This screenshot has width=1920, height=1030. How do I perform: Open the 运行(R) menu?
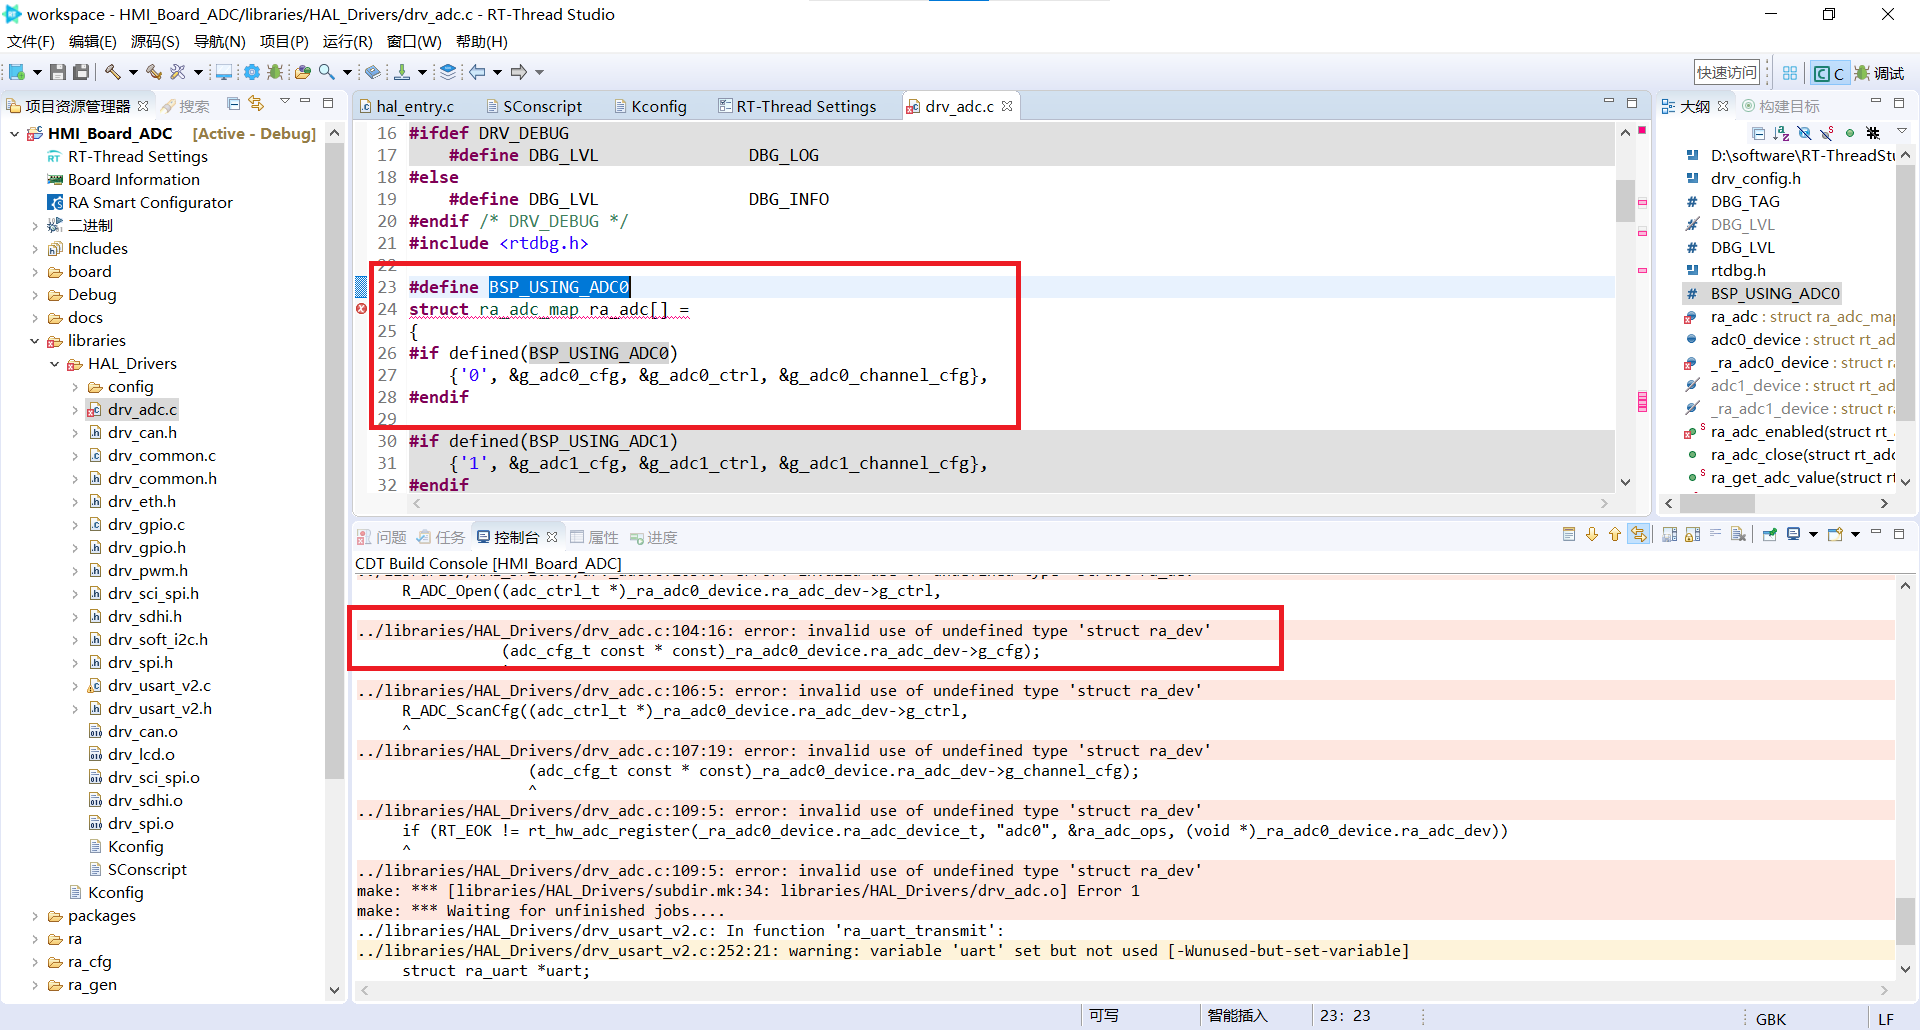[x=347, y=41]
